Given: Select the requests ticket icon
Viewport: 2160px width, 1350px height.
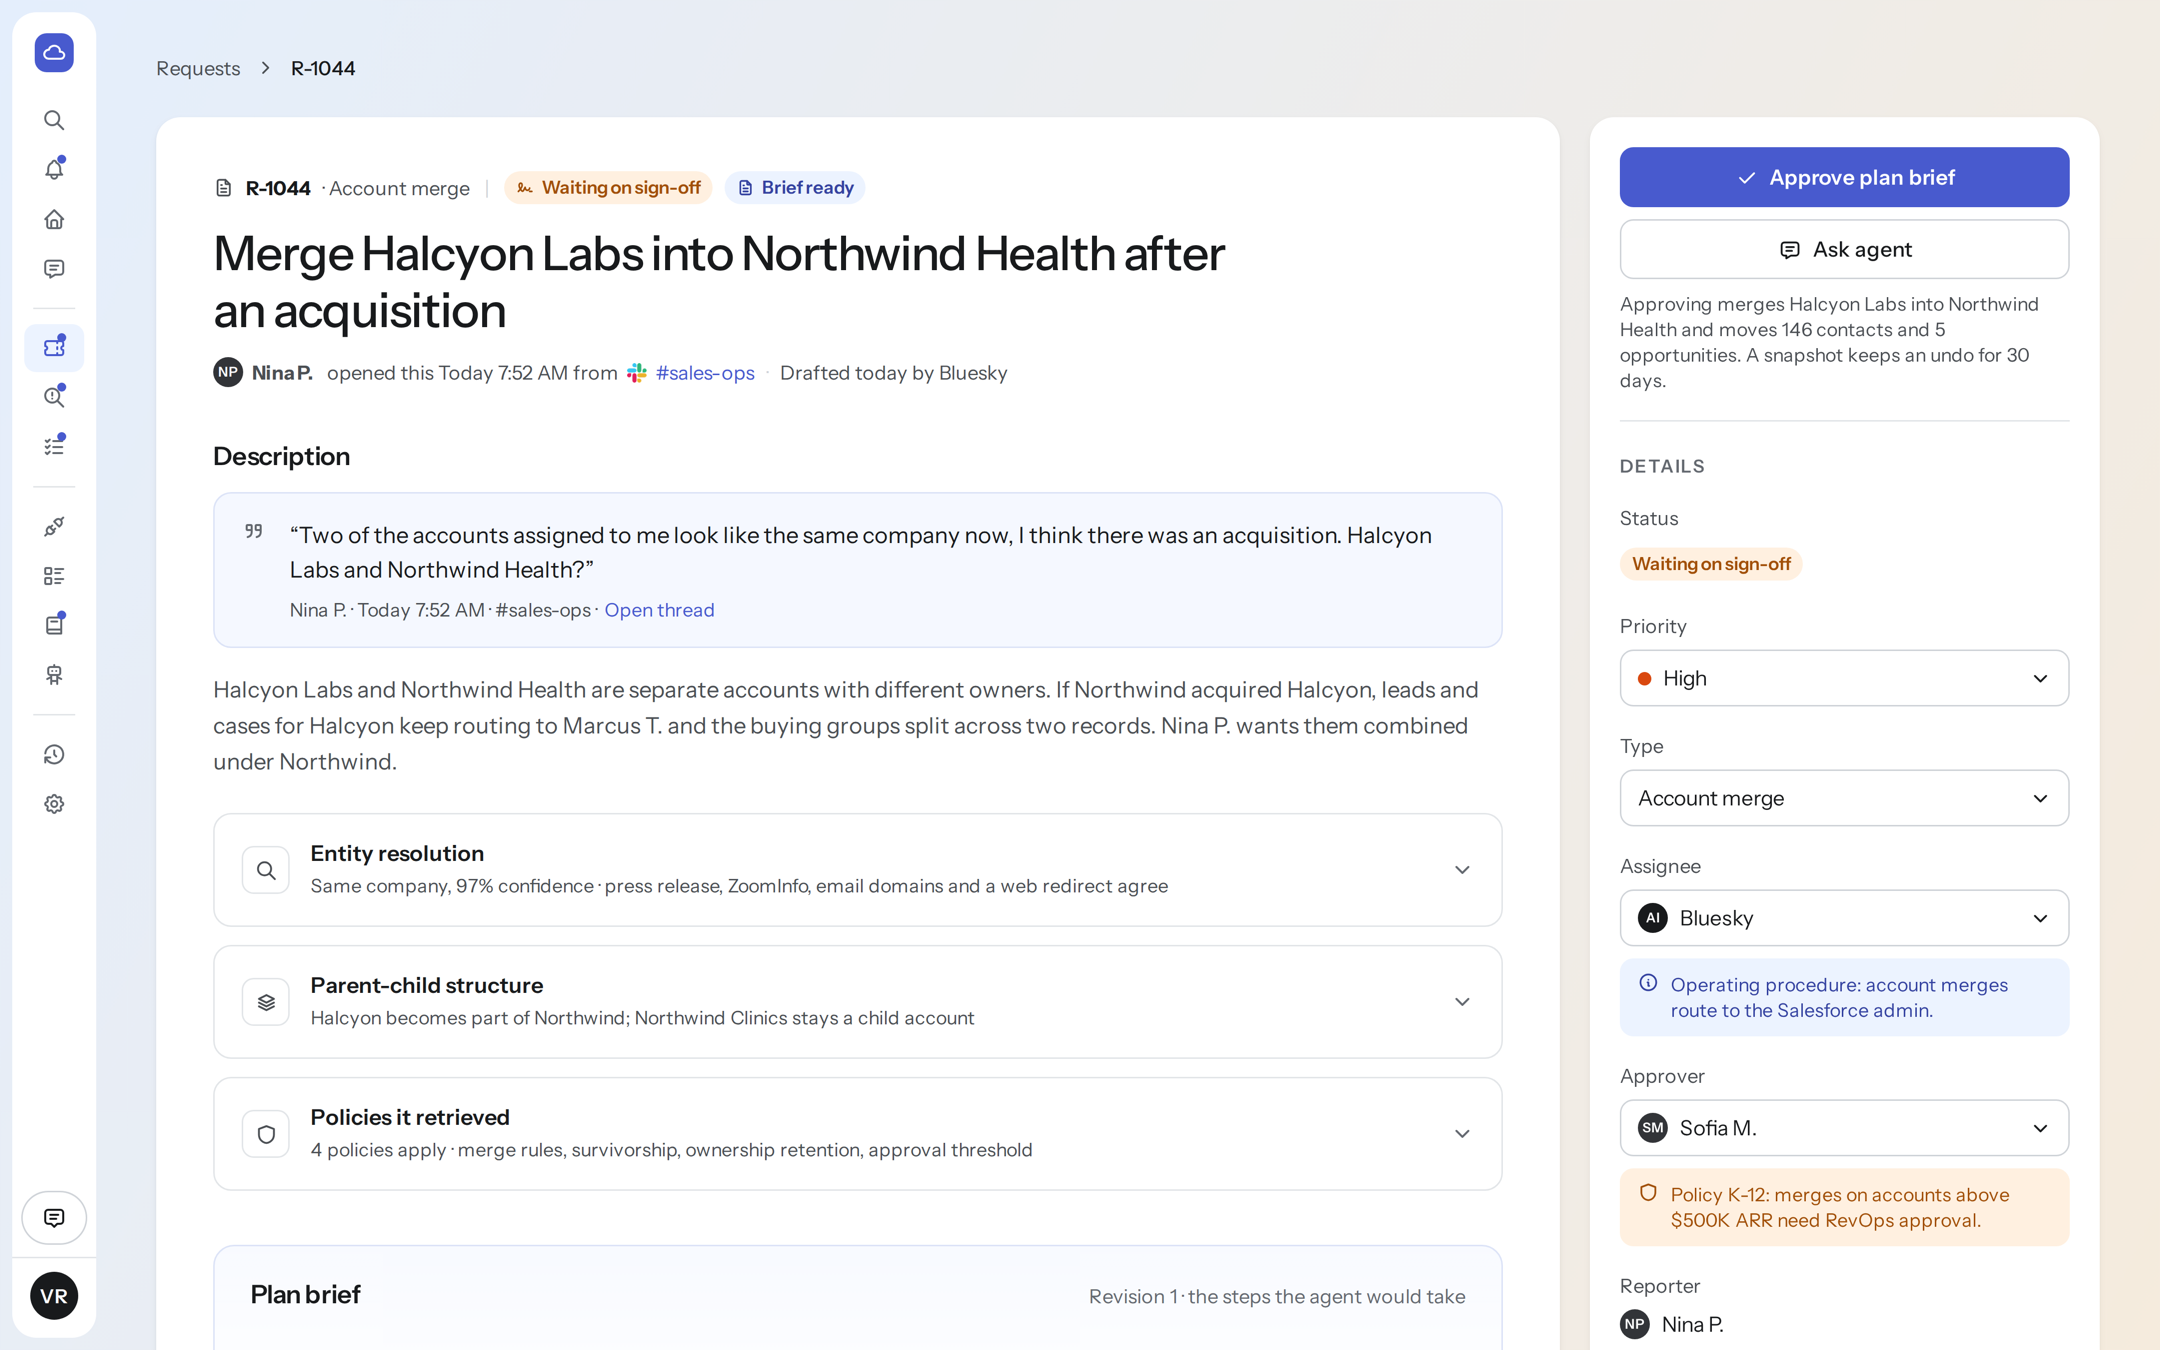Looking at the screenshot, I should (54, 347).
